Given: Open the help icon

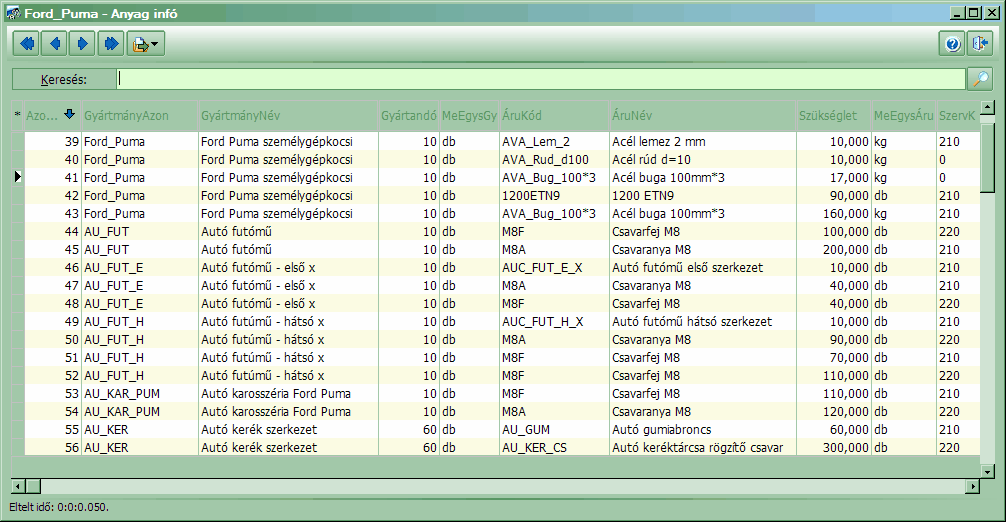Looking at the screenshot, I should [x=953, y=44].
